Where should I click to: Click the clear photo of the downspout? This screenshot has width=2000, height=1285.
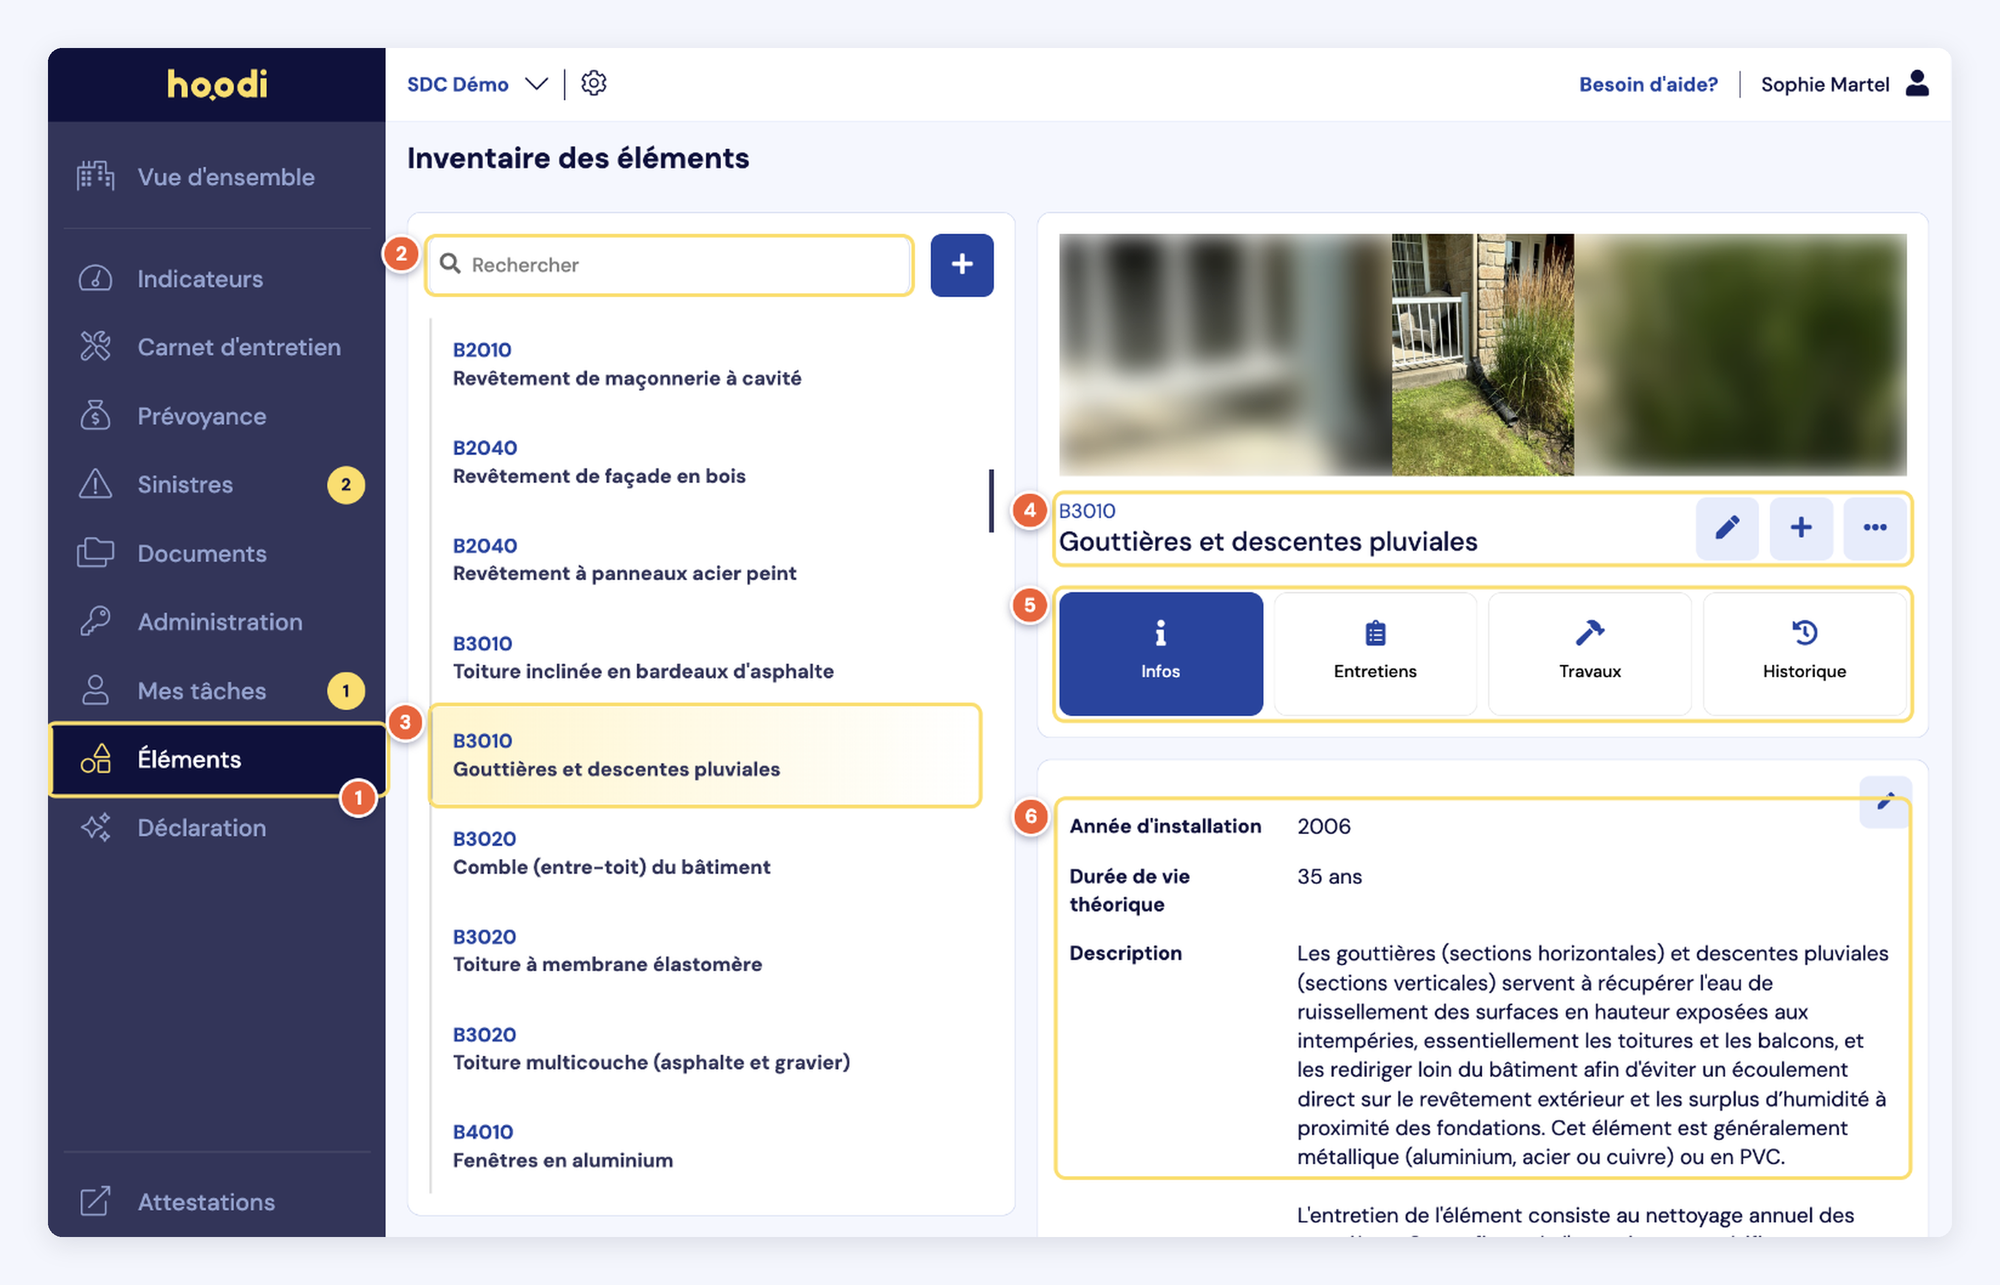(1483, 354)
